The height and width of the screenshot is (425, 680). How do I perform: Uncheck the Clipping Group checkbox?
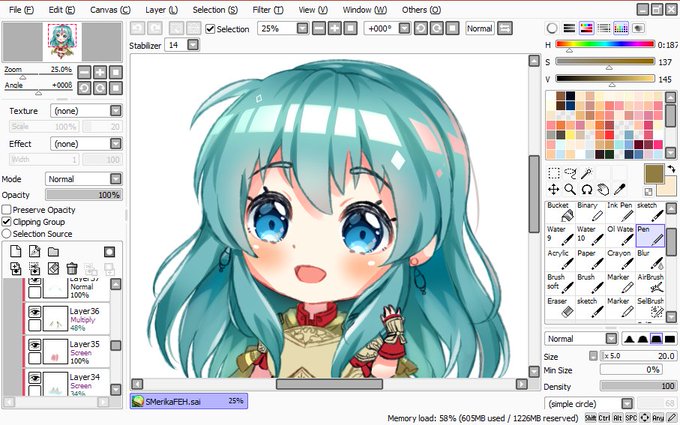(7, 222)
